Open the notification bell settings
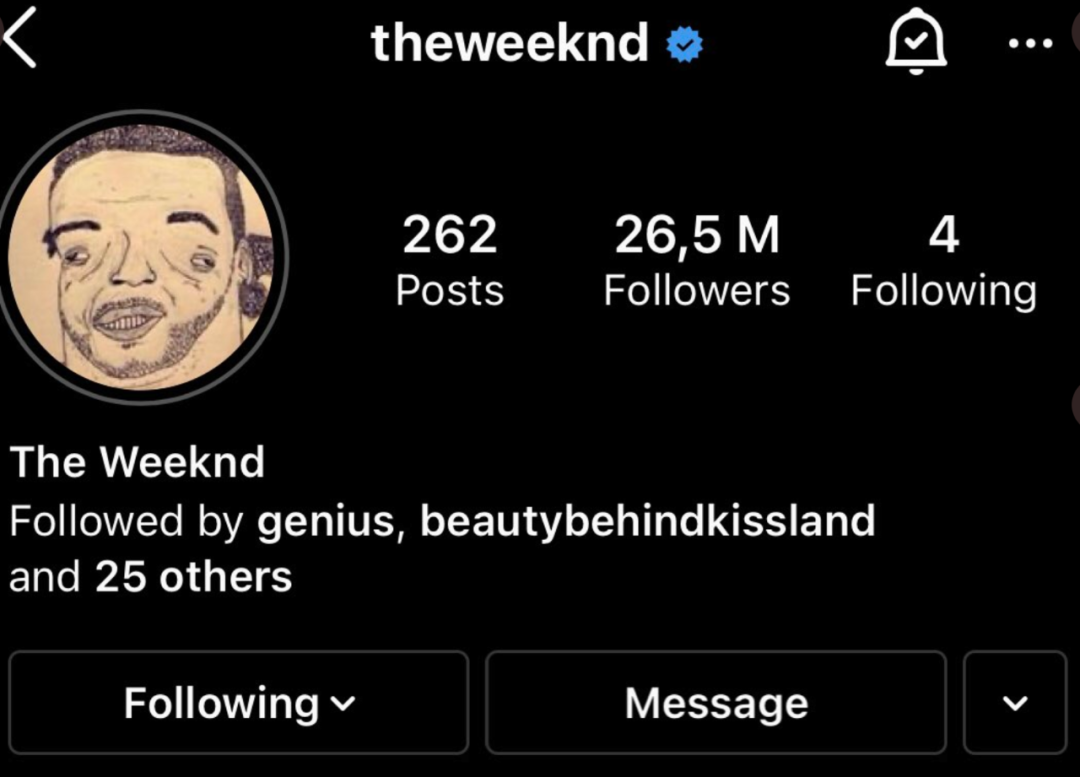Image resolution: width=1080 pixels, height=777 pixels. tap(915, 42)
